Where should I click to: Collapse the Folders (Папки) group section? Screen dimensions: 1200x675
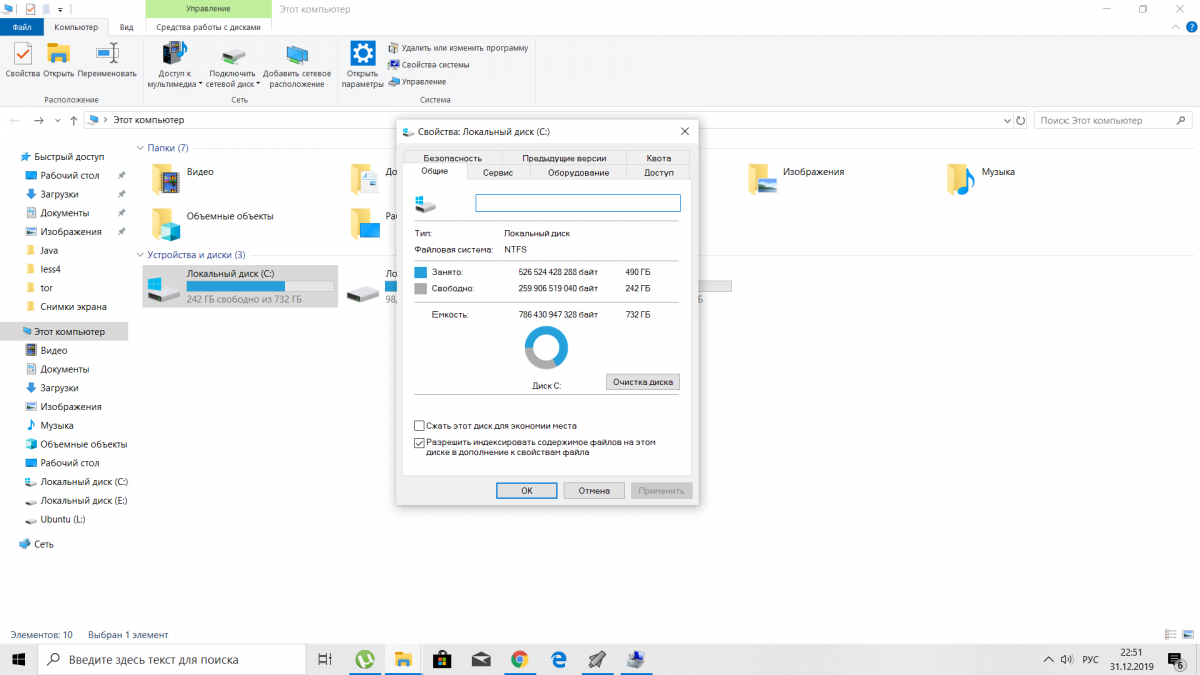(141, 148)
